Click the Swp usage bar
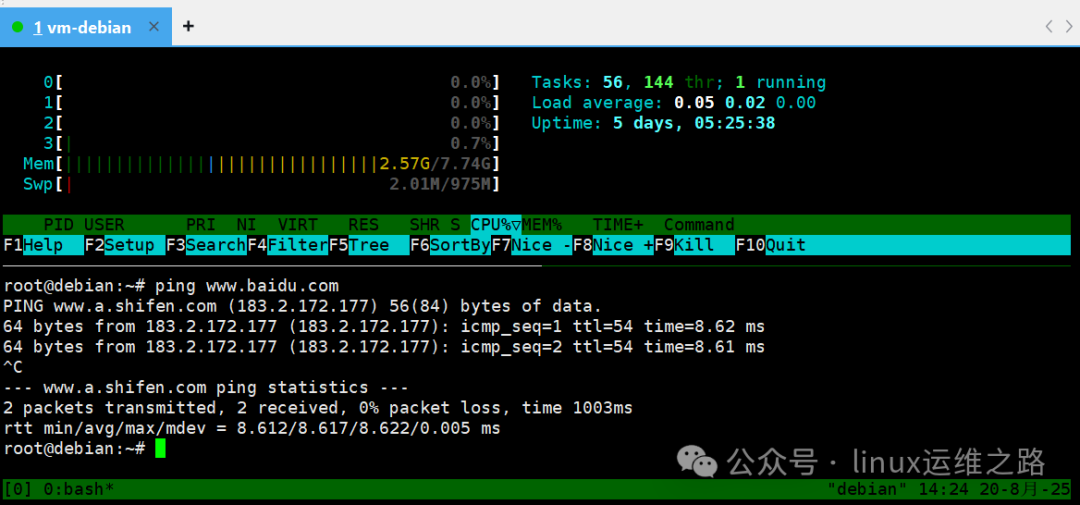The image size is (1080, 505). pyautogui.click(x=261, y=185)
